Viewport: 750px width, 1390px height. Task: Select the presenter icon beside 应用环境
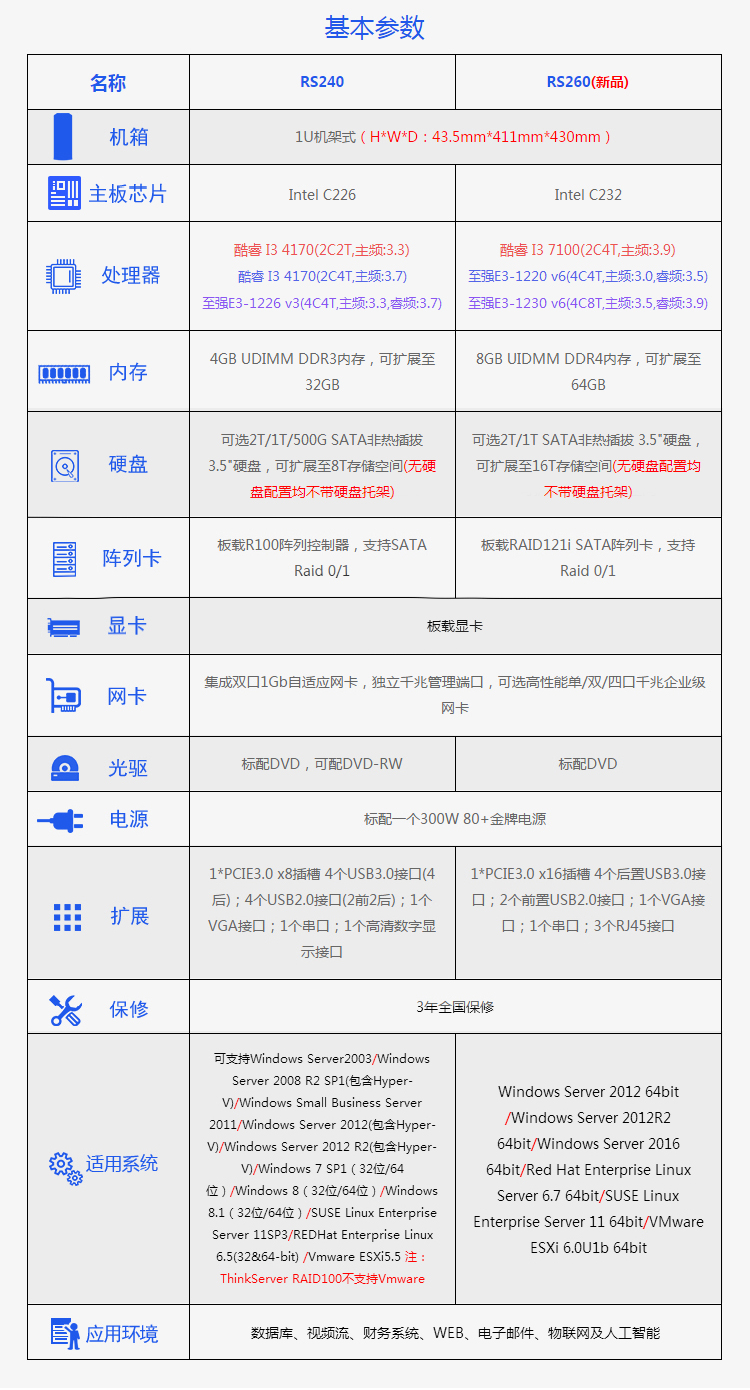(65, 1334)
